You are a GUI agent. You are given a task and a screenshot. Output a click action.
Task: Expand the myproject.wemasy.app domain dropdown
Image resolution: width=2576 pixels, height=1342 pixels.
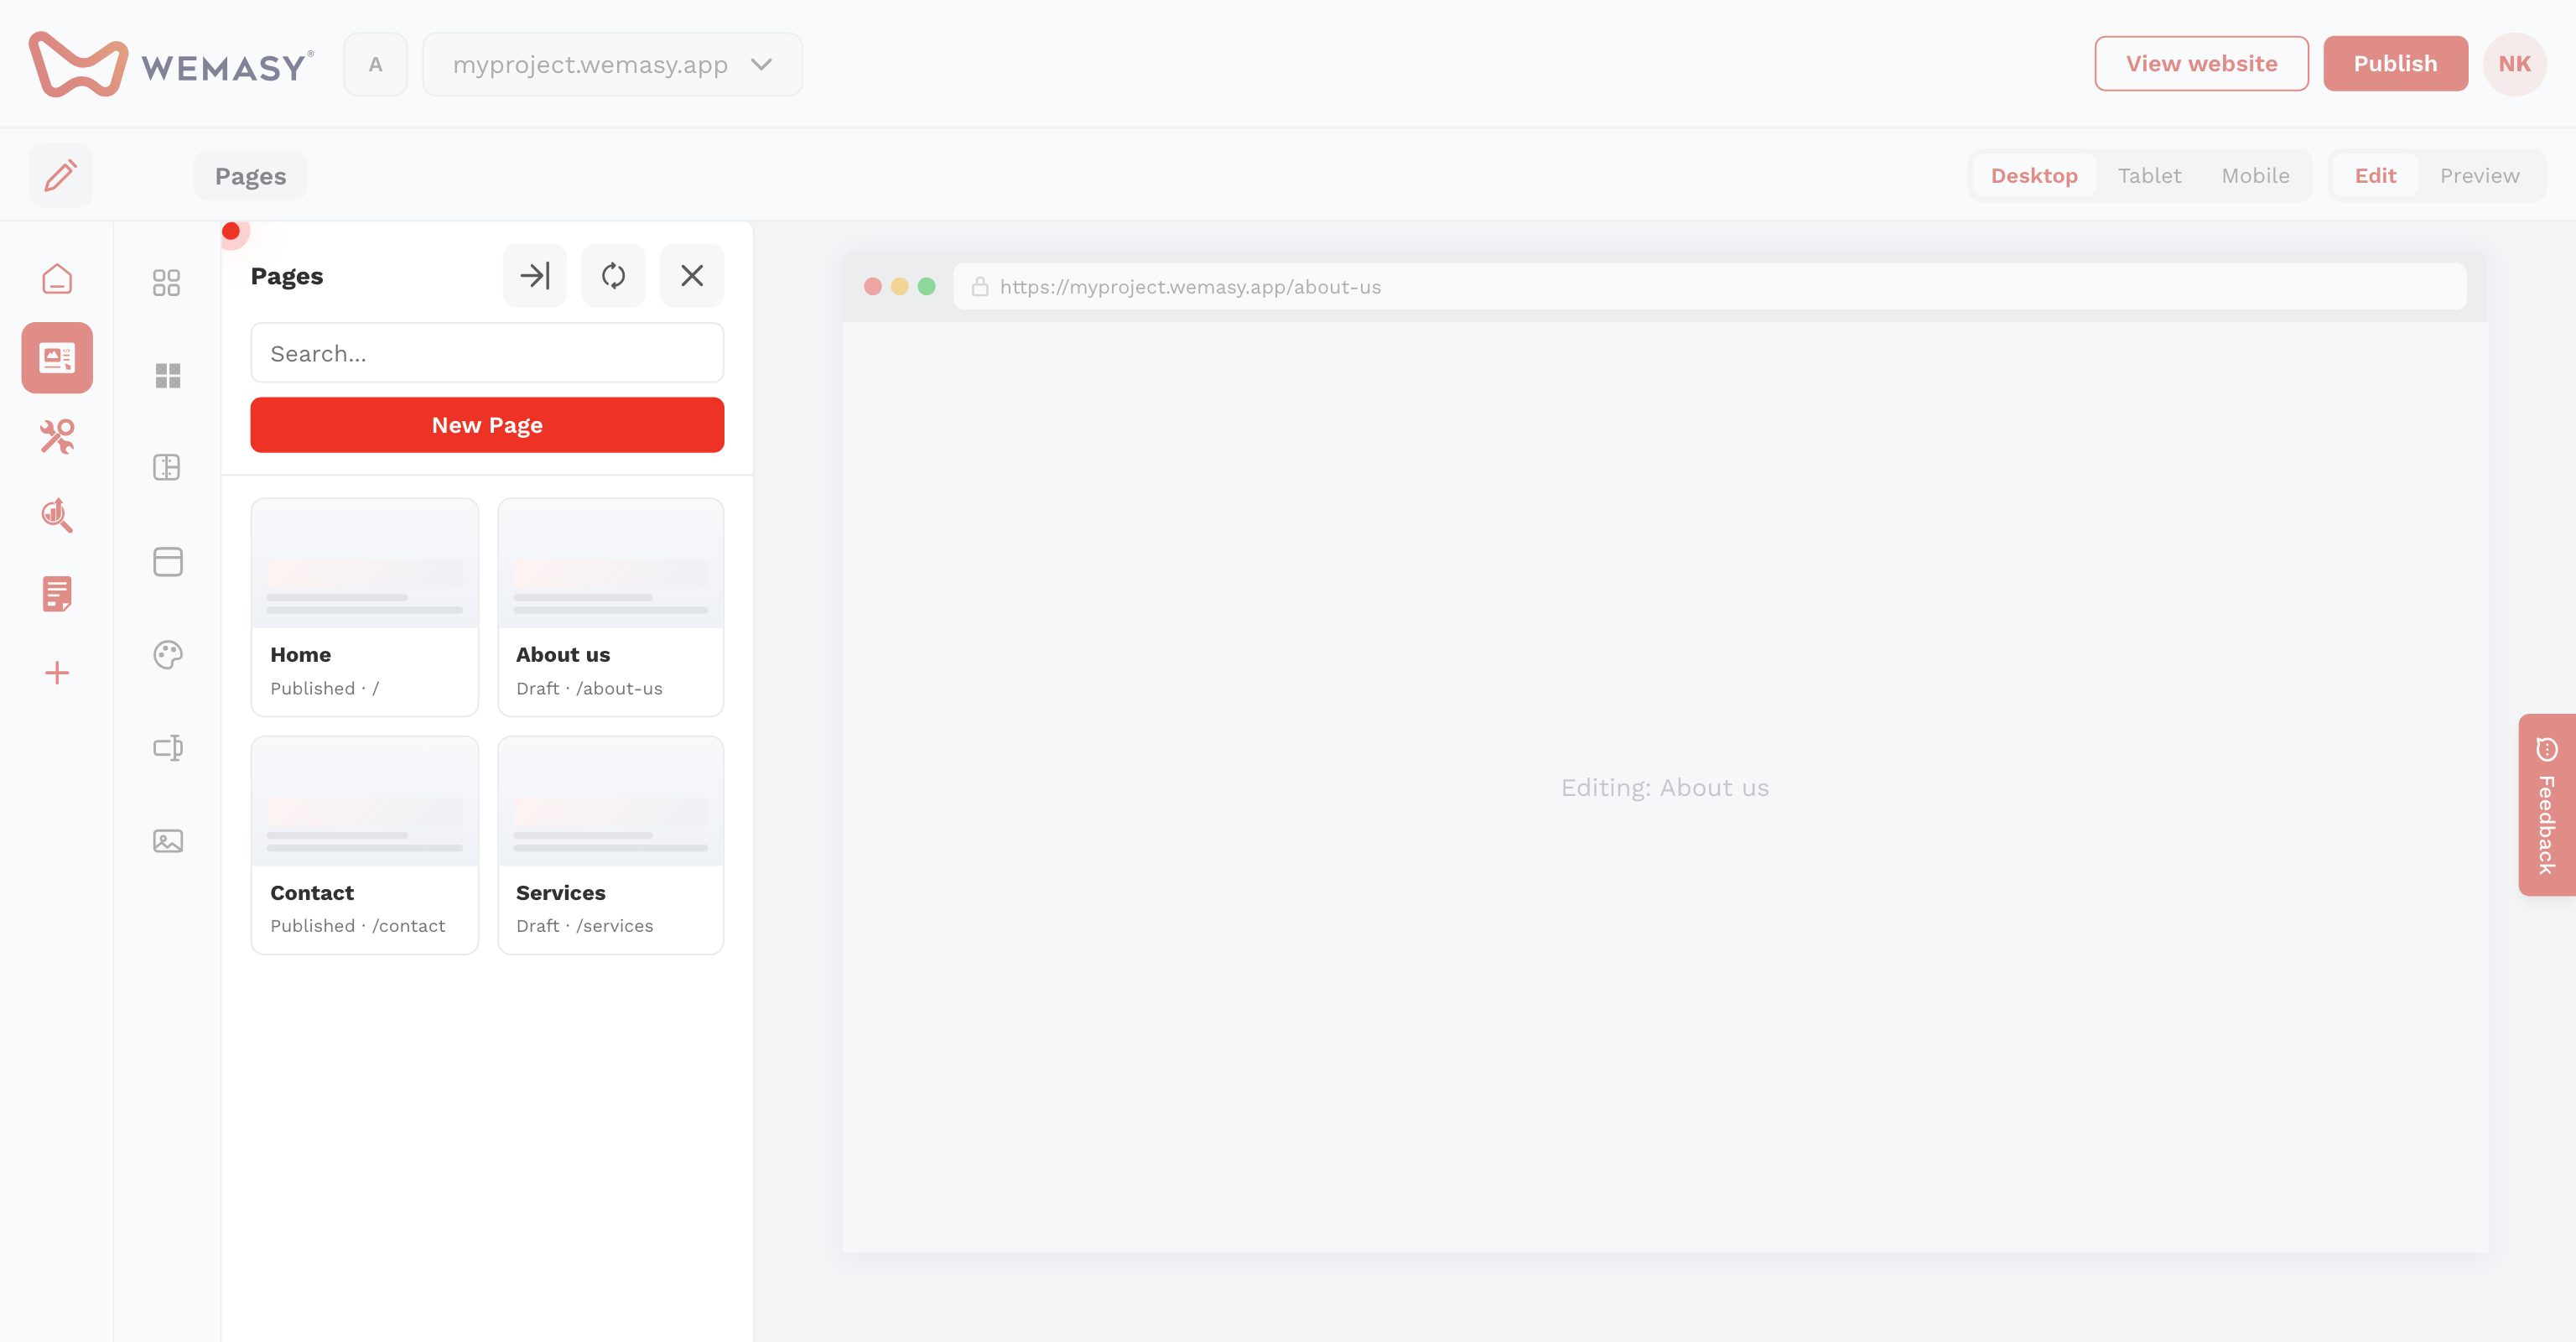[612, 64]
